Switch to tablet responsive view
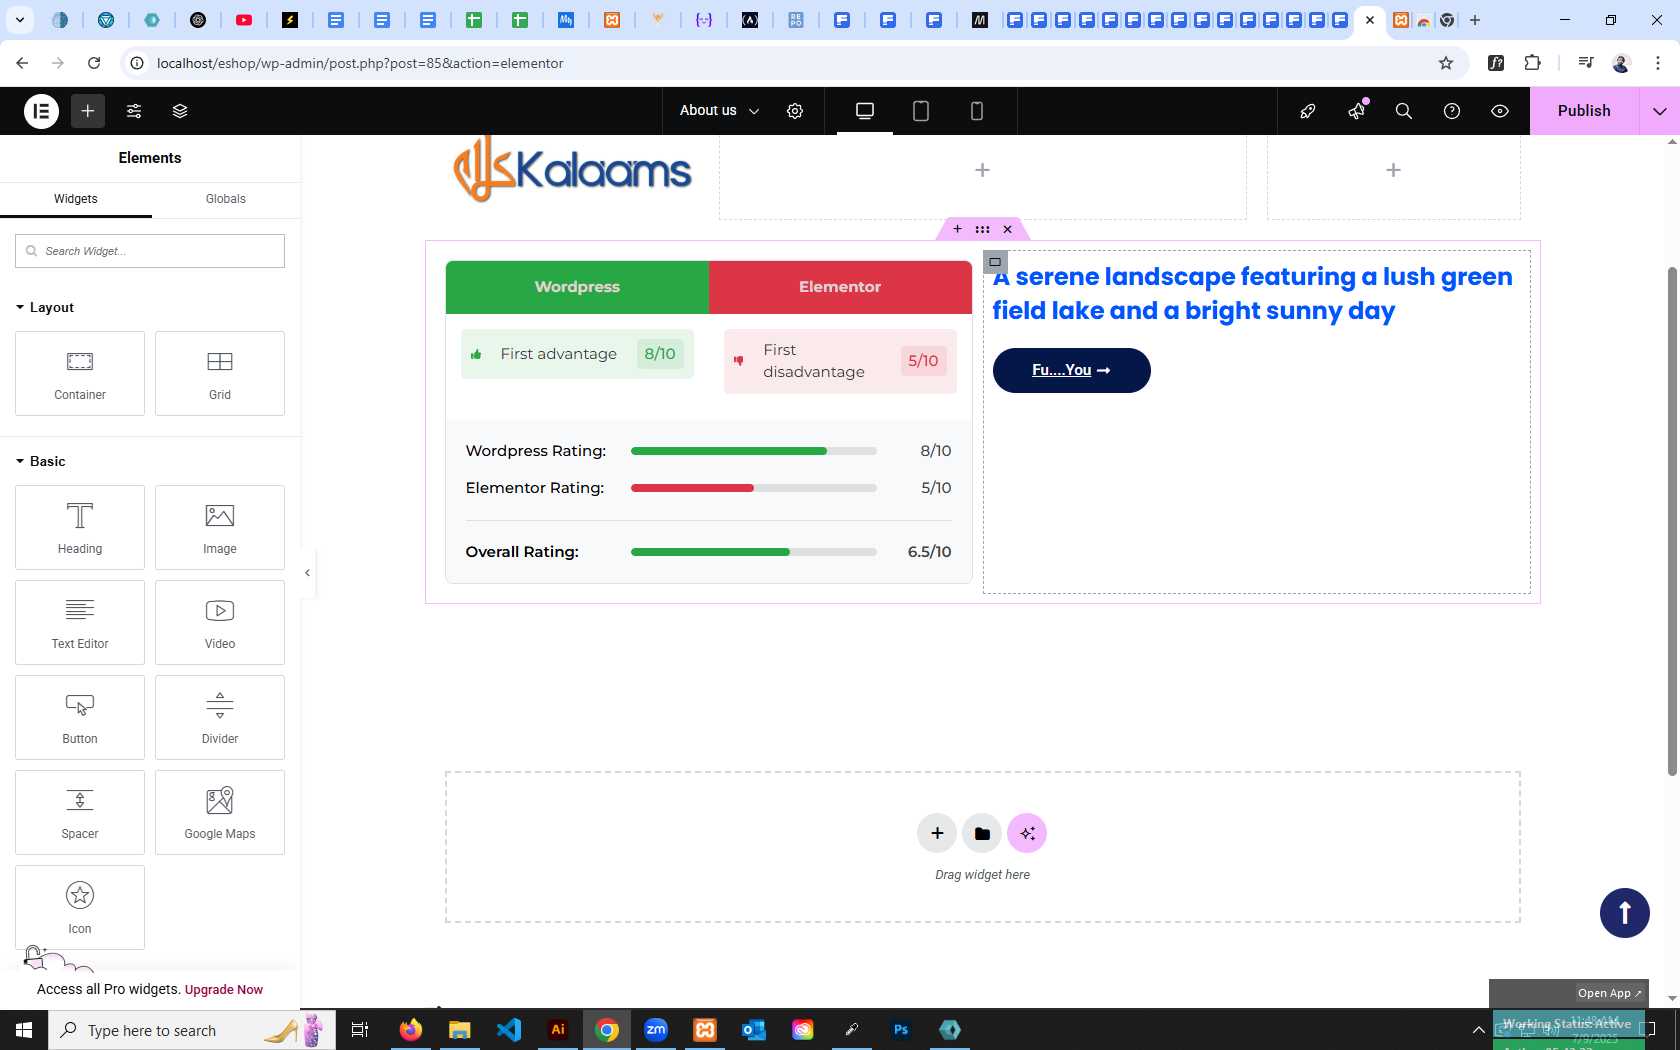1680x1050 pixels. pos(921,111)
